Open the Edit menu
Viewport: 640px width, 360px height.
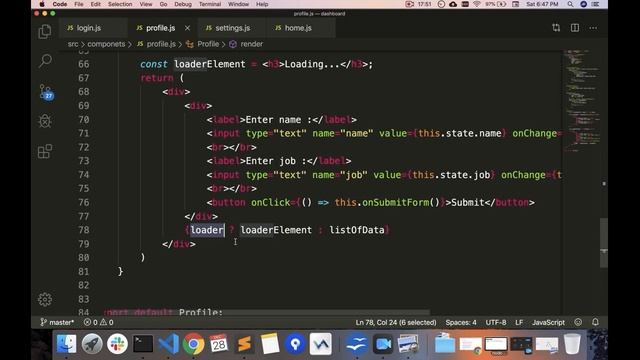(x=96, y=4)
